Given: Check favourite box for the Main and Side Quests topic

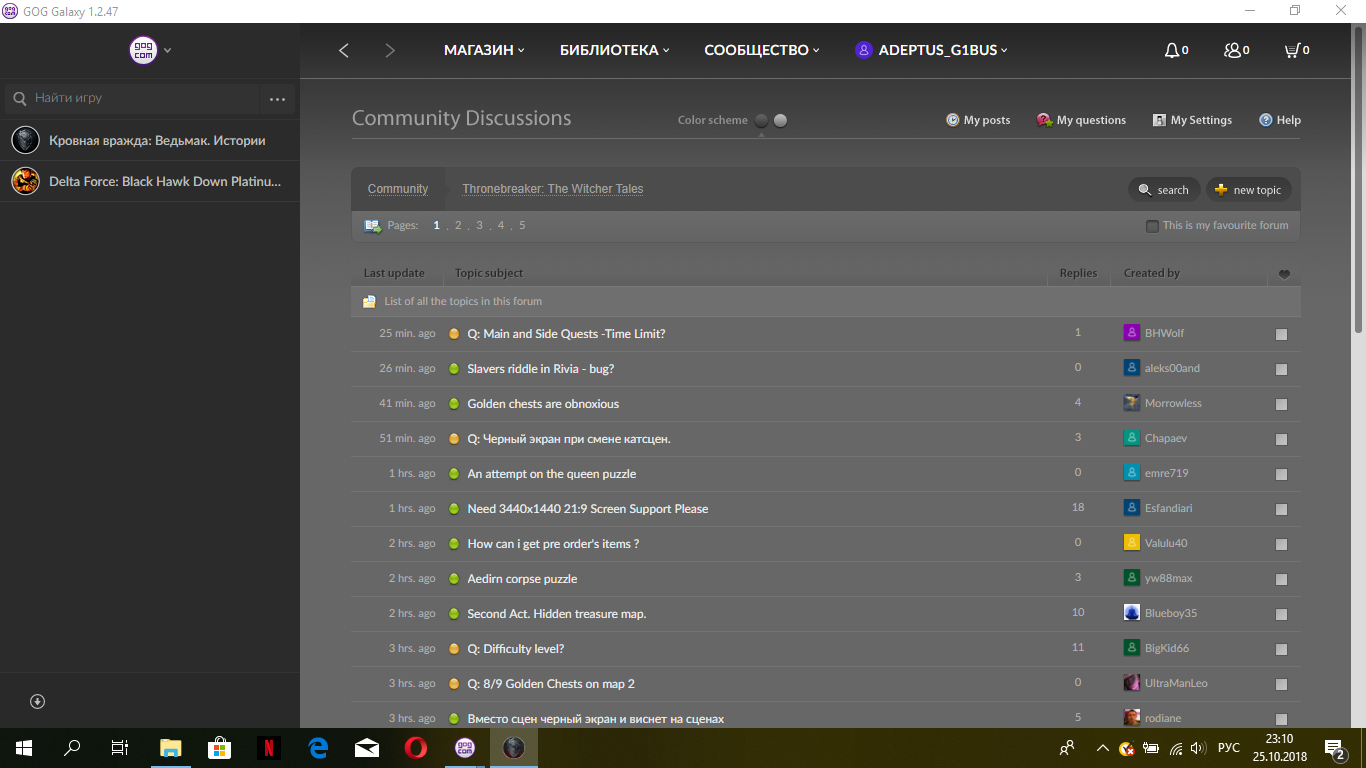Looking at the screenshot, I should coord(1282,334).
